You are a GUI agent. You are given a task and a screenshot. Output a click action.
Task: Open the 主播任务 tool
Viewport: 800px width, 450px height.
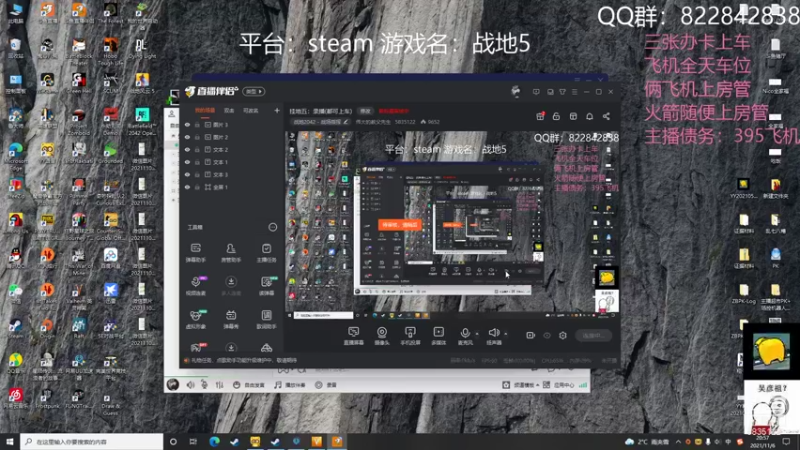[266, 253]
